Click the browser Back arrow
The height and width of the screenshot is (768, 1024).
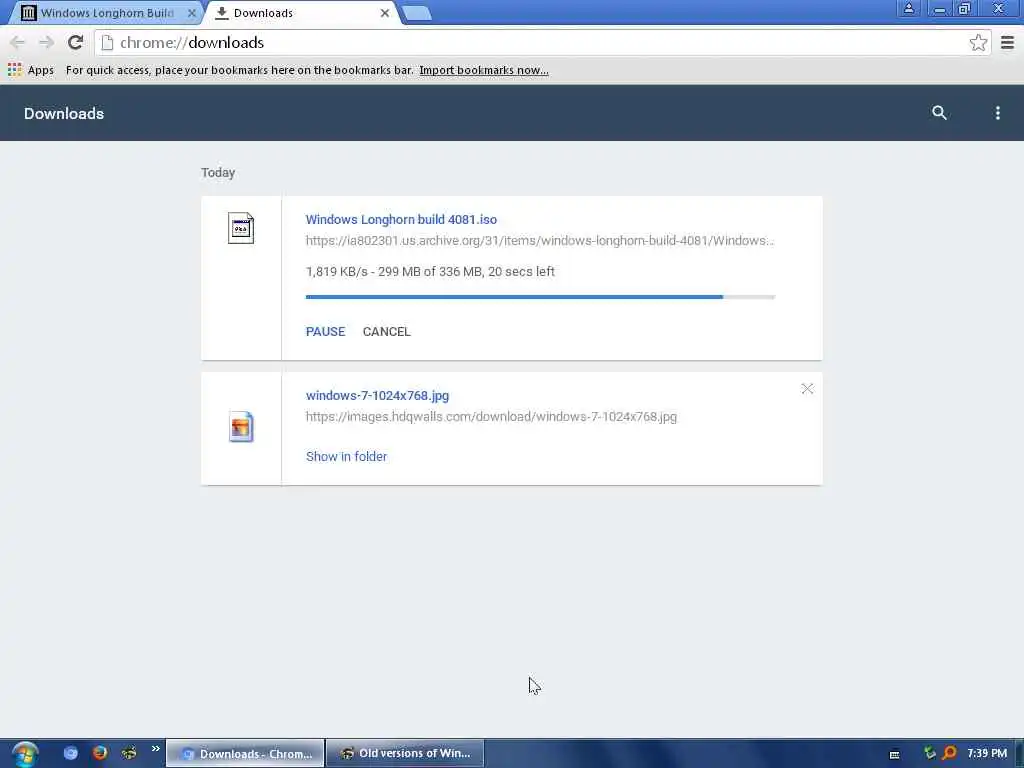pos(18,42)
